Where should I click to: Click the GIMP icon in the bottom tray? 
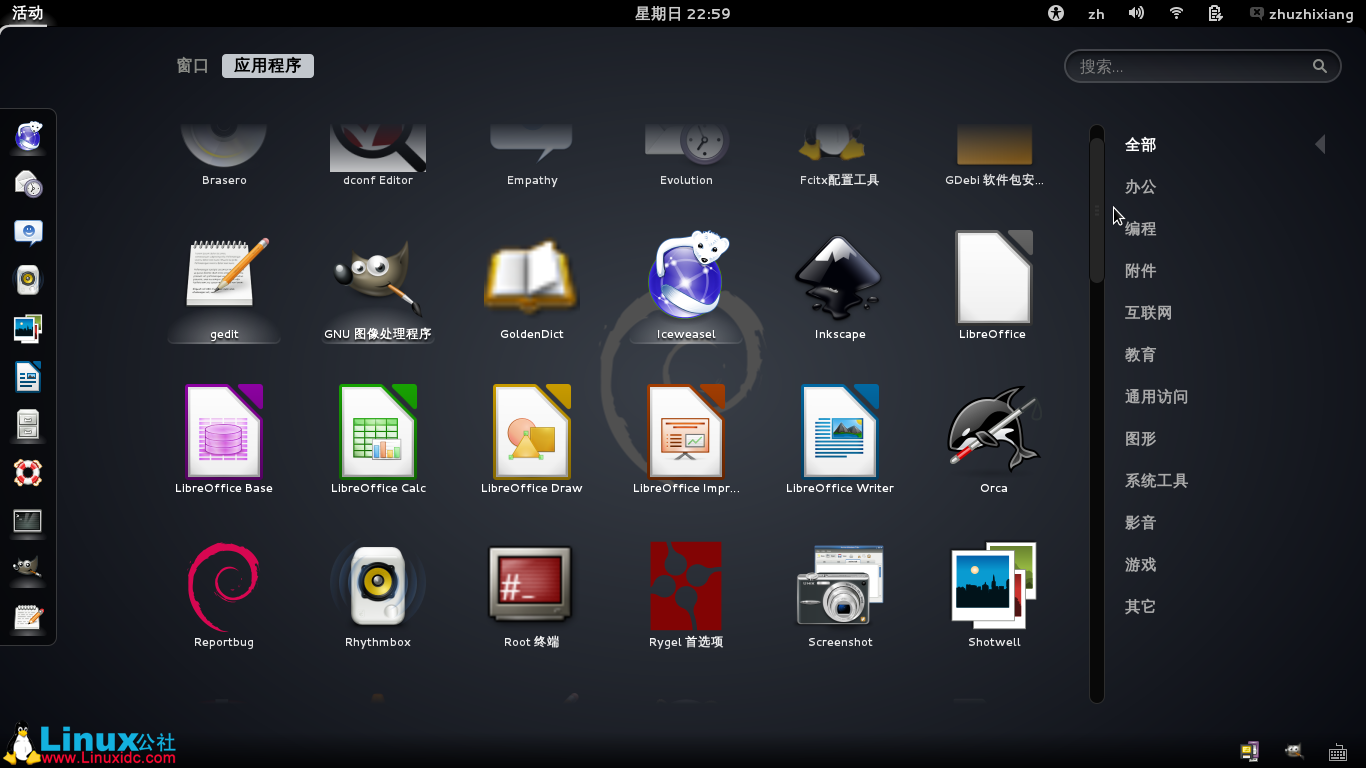pyautogui.click(x=1293, y=751)
